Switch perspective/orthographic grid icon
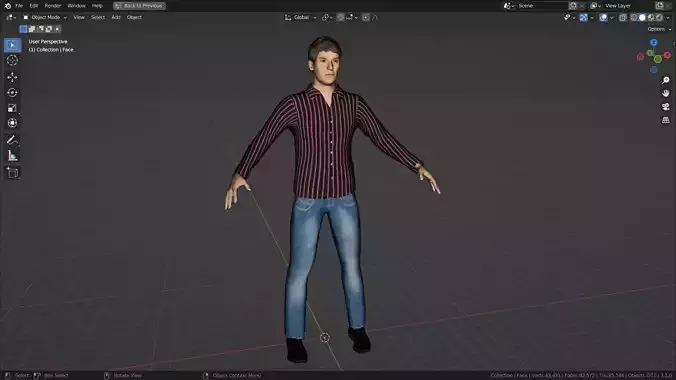Viewport: 676px width, 380px height. (x=666, y=120)
